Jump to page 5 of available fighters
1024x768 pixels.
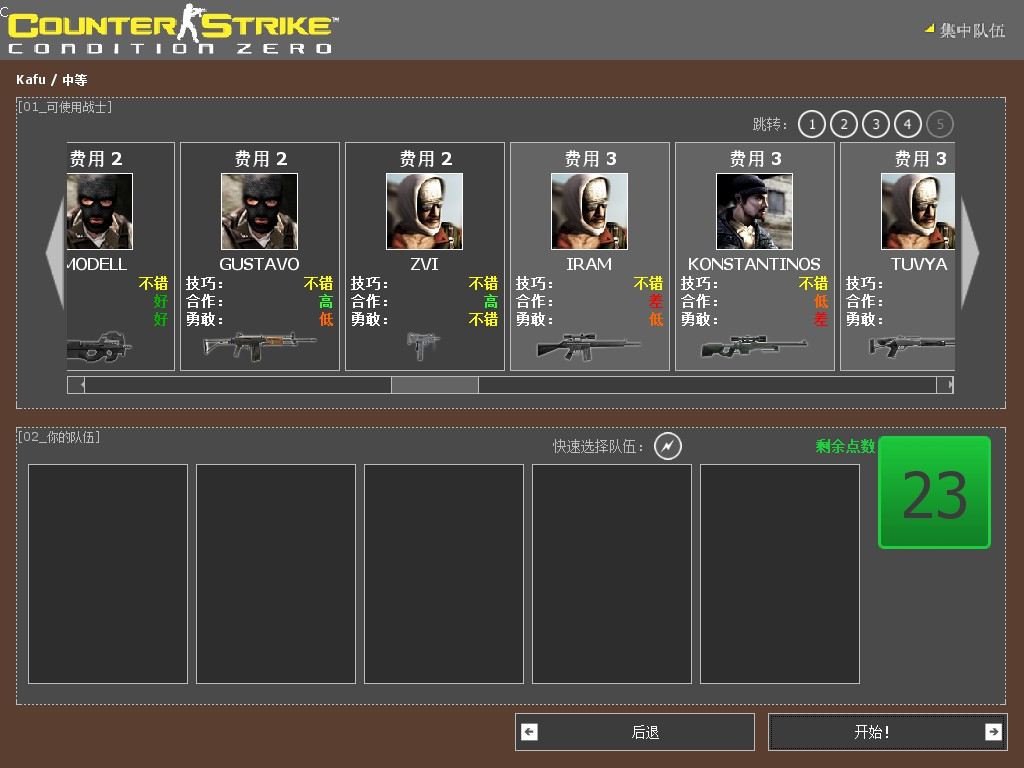point(940,124)
